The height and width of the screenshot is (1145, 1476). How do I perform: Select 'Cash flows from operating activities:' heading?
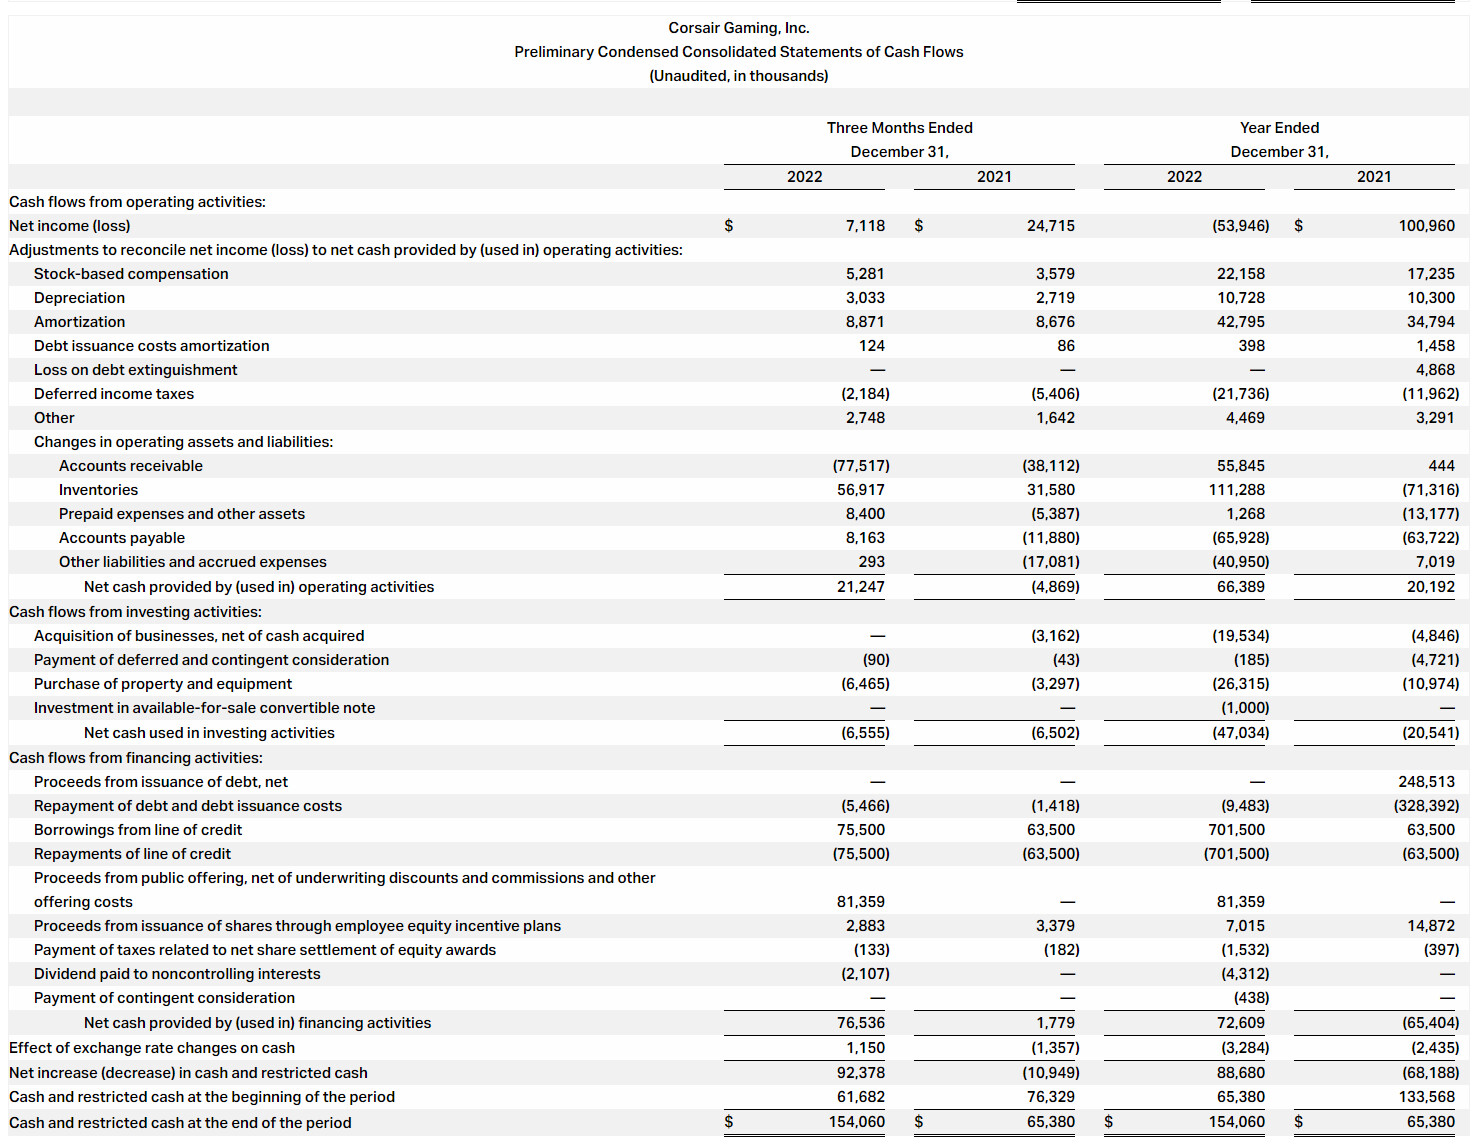pyautogui.click(x=137, y=202)
